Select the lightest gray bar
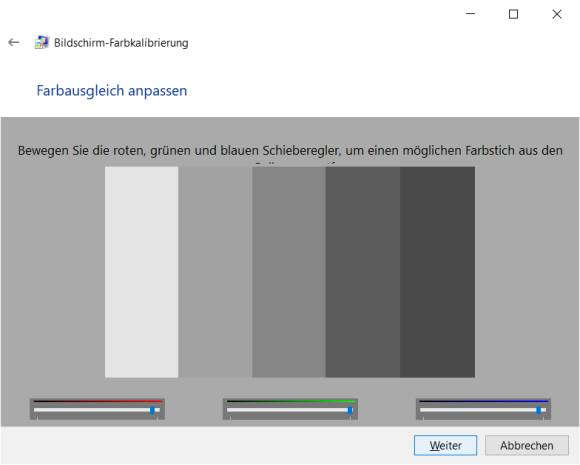 (x=141, y=272)
